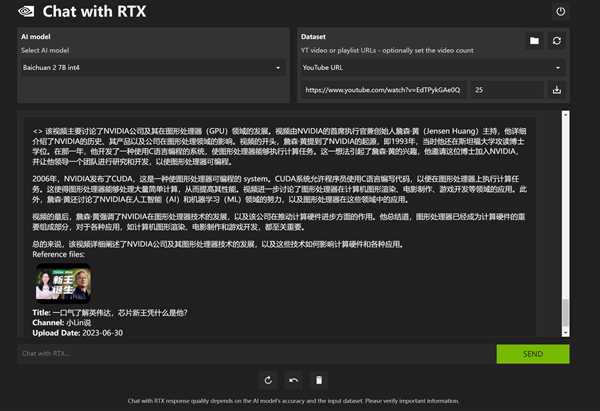600x411 pixels.
Task: Click the paragraph starting with 2006年
Action: pyautogui.click(x=279, y=189)
